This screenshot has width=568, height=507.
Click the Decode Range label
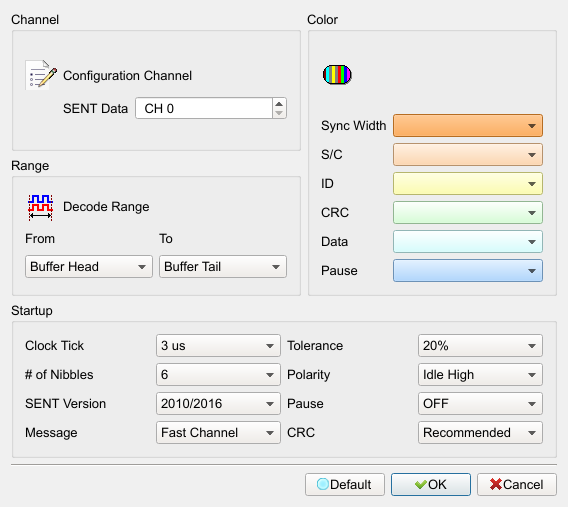(106, 207)
